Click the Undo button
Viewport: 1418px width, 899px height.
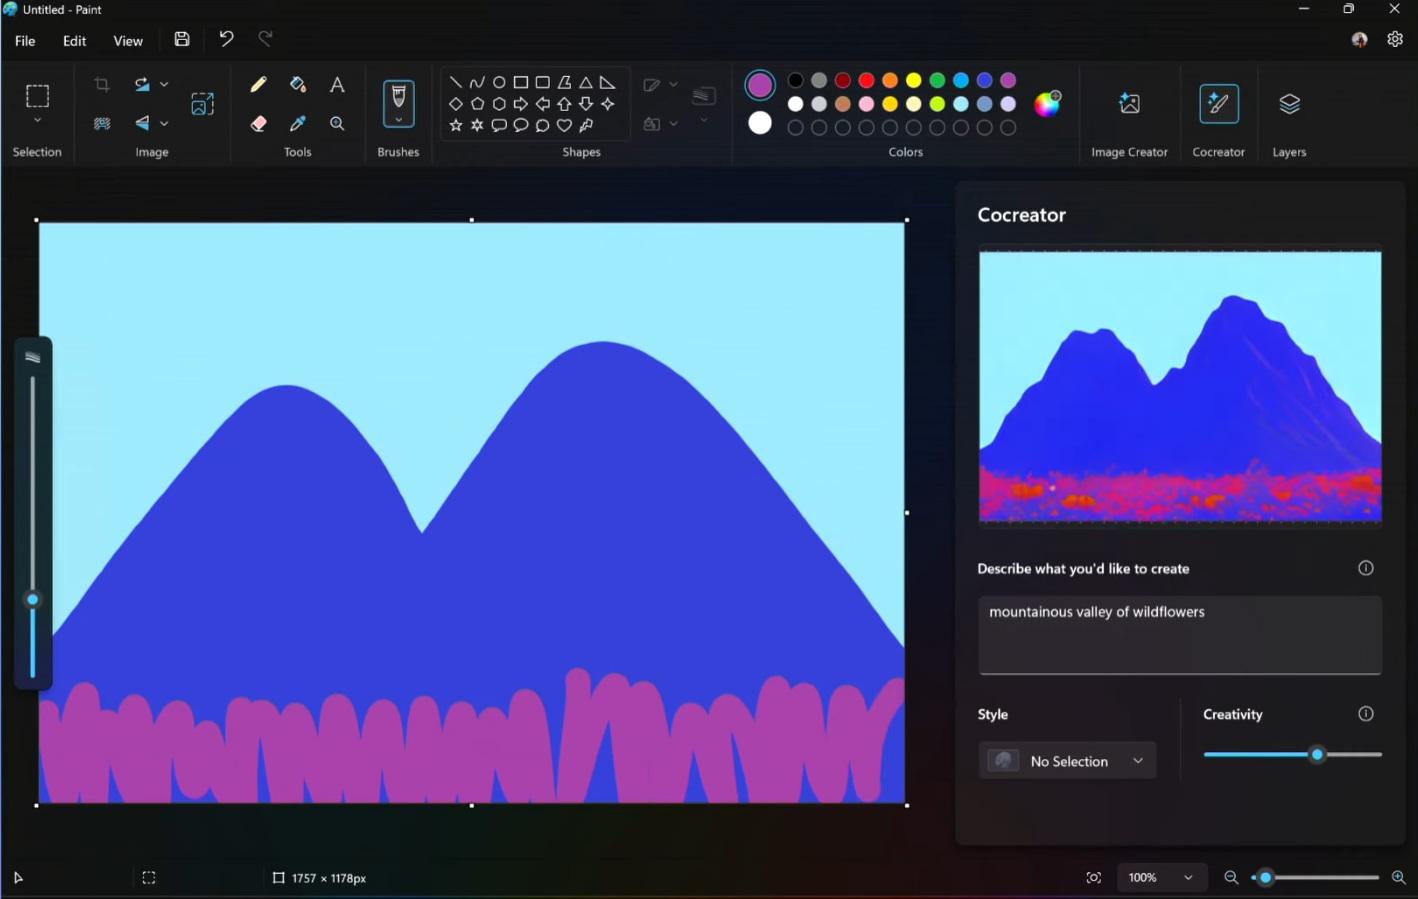[x=226, y=39]
